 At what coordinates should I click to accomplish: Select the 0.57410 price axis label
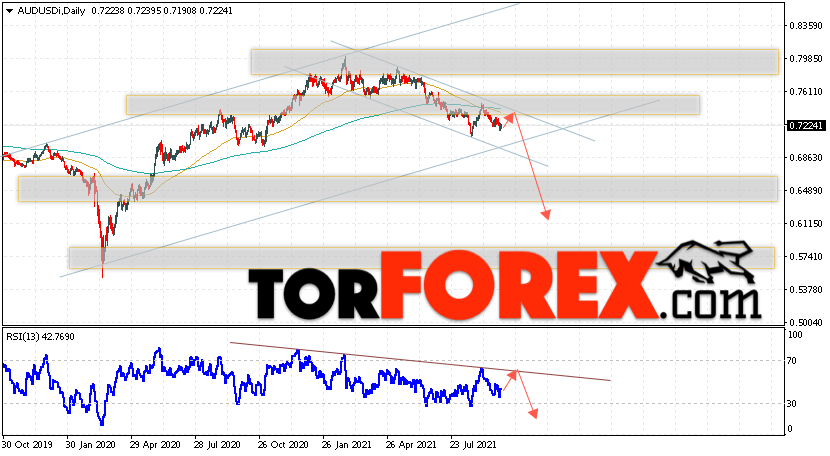(806, 257)
